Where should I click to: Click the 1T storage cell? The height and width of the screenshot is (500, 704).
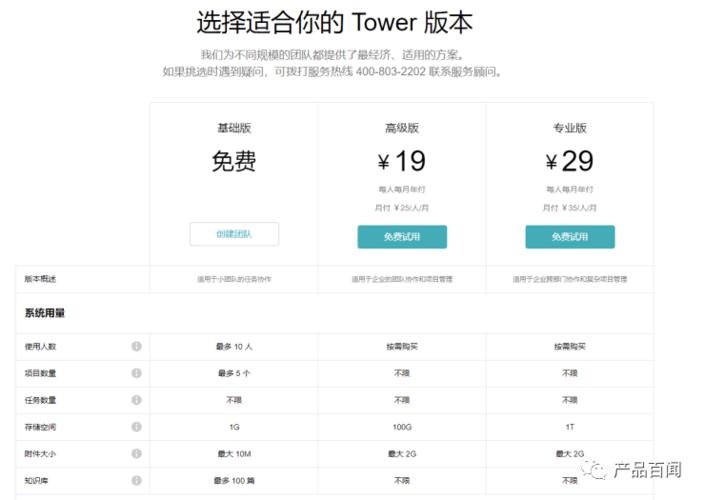[x=570, y=427]
